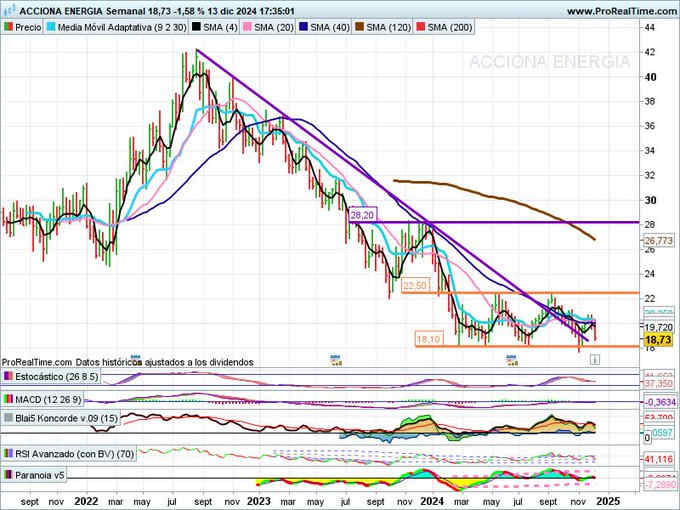Click the 'Datos históricos ajustados a los dividendos' note
The width and height of the screenshot is (680, 510).
[165, 362]
